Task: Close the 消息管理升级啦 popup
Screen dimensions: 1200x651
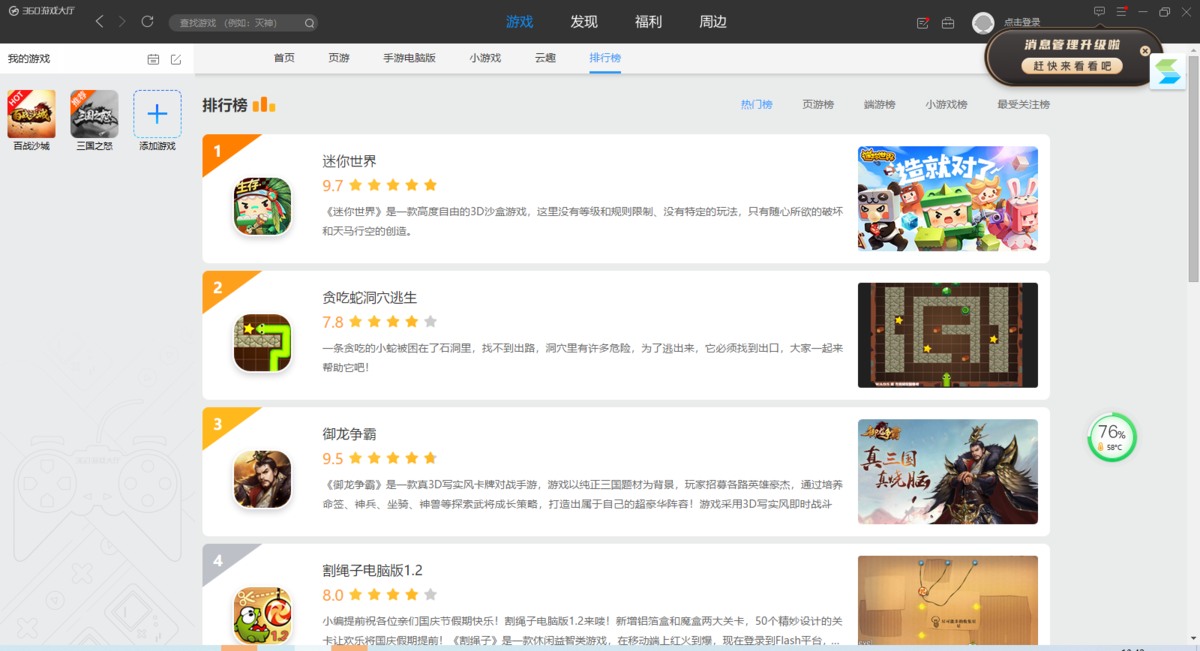Action: 1146,51
